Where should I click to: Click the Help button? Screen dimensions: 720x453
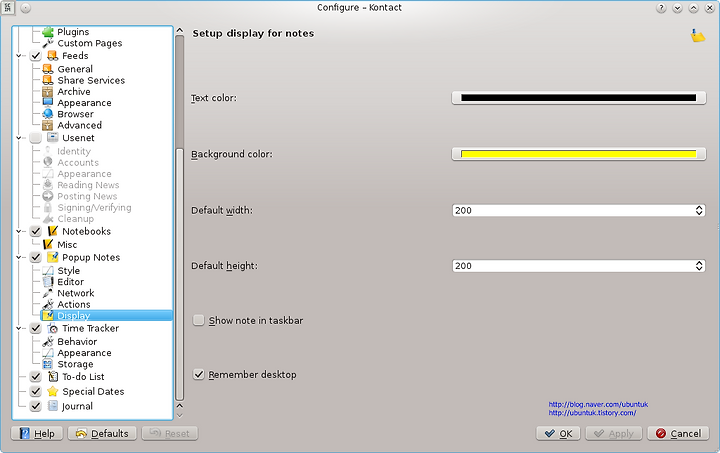pyautogui.click(x=37, y=434)
